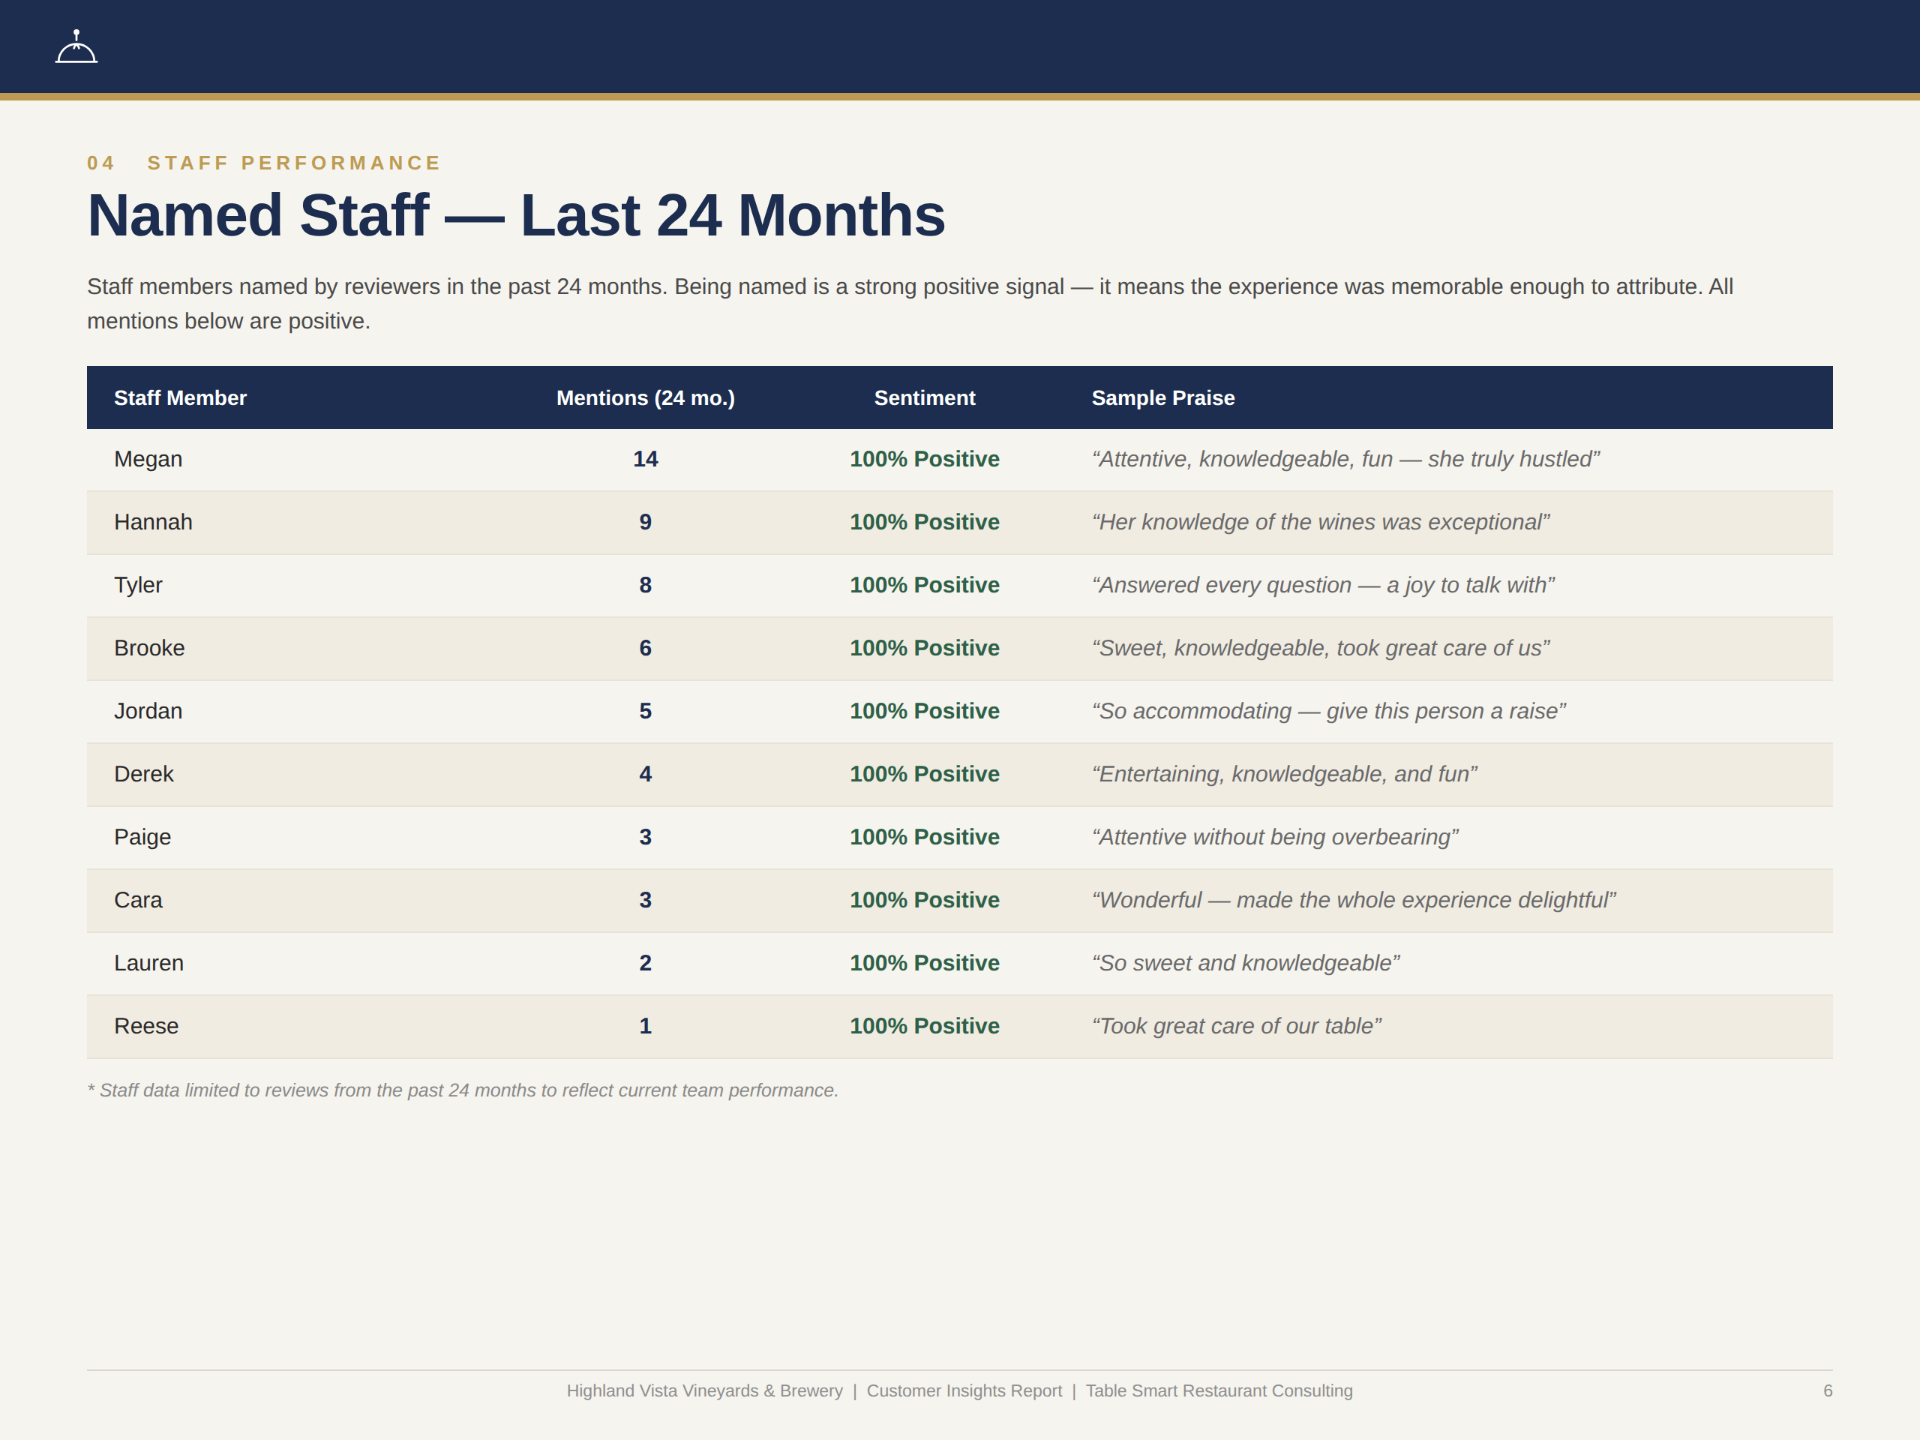Click '100% Positive' in Hannah's row

(924, 522)
